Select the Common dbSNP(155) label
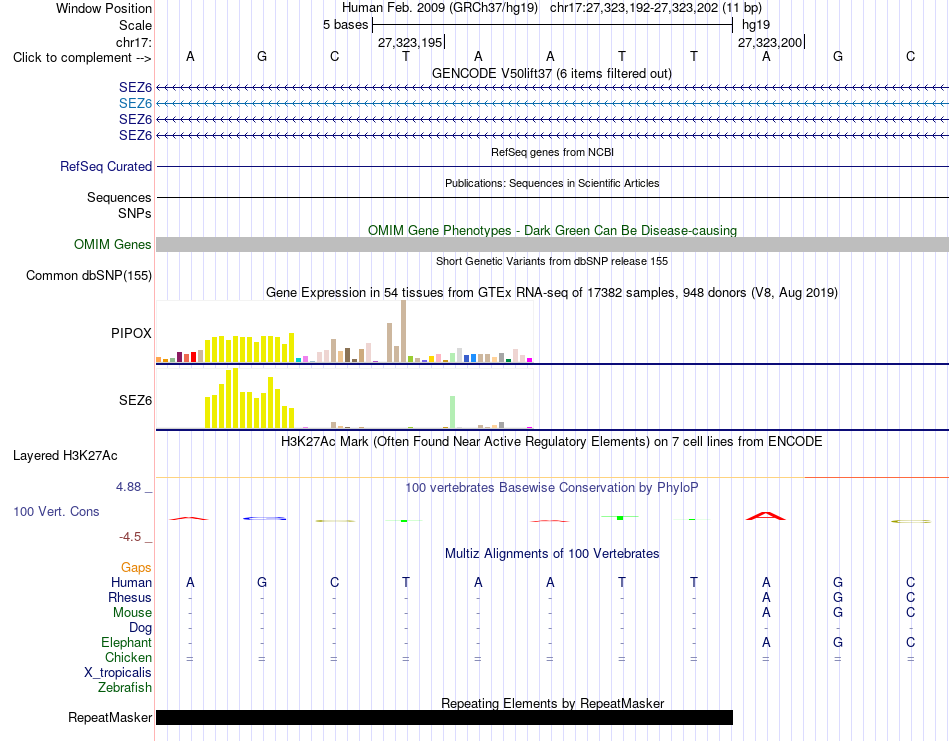 pos(88,276)
